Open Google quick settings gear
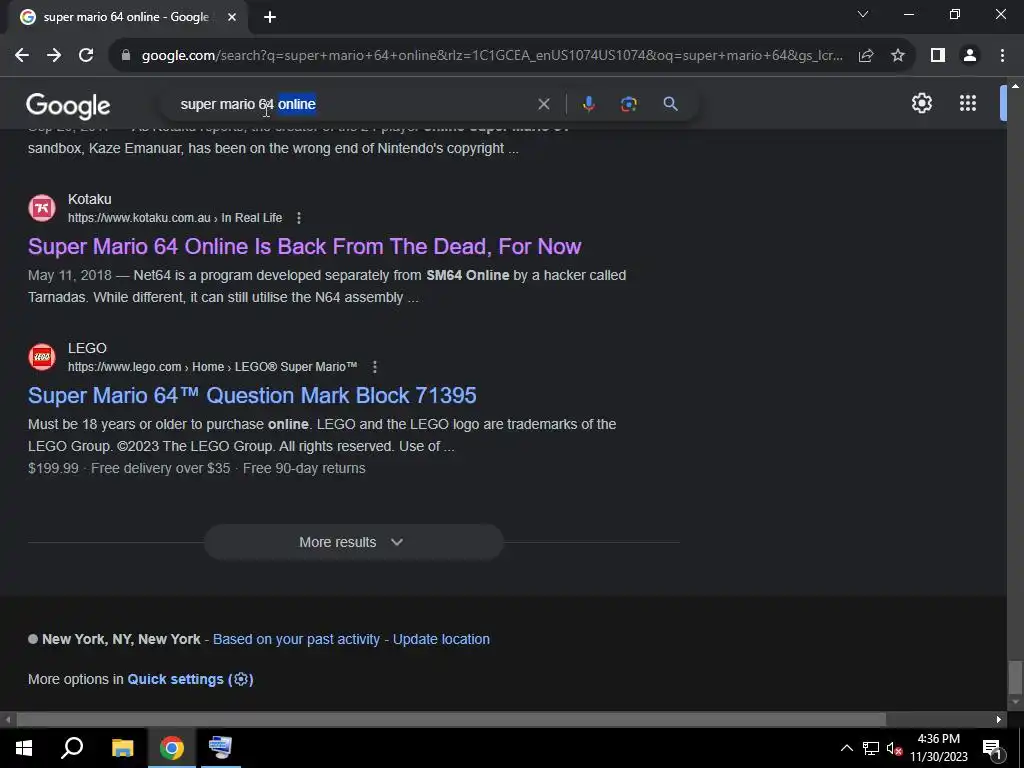The image size is (1024, 768). click(x=921, y=103)
